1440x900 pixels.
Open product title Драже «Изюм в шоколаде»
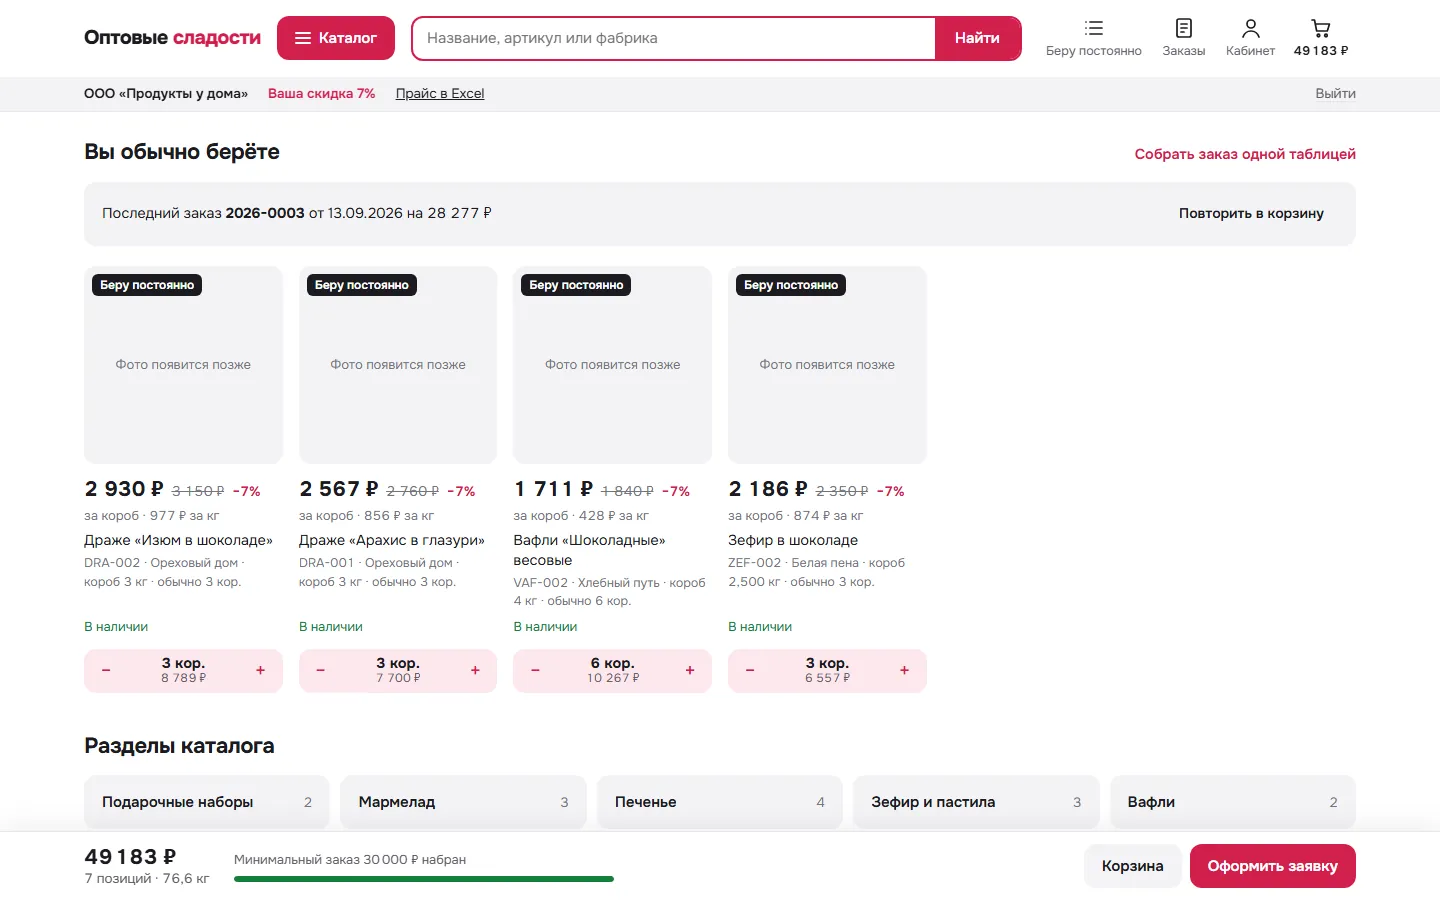pyautogui.click(x=178, y=540)
